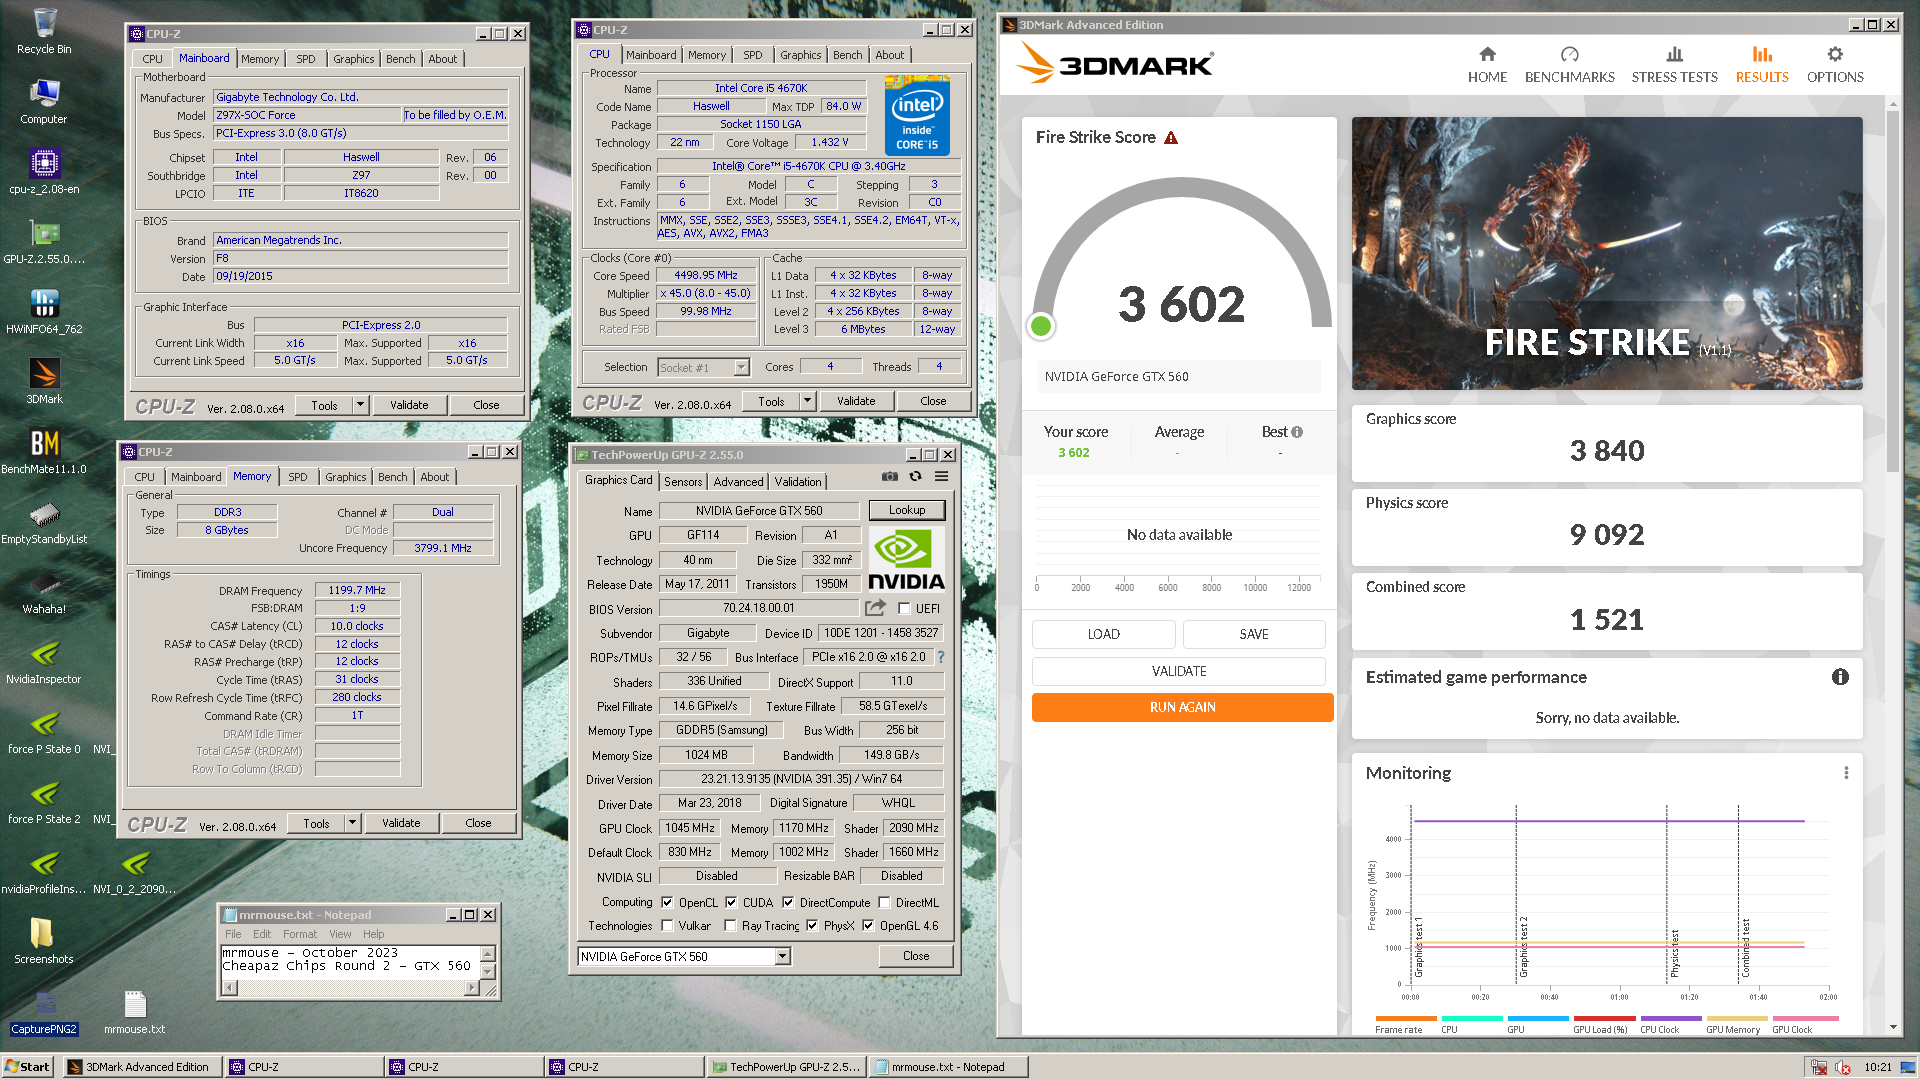Toggle the CUDA checkbox
Viewport: 1920px width, 1080px height.
[x=731, y=902]
